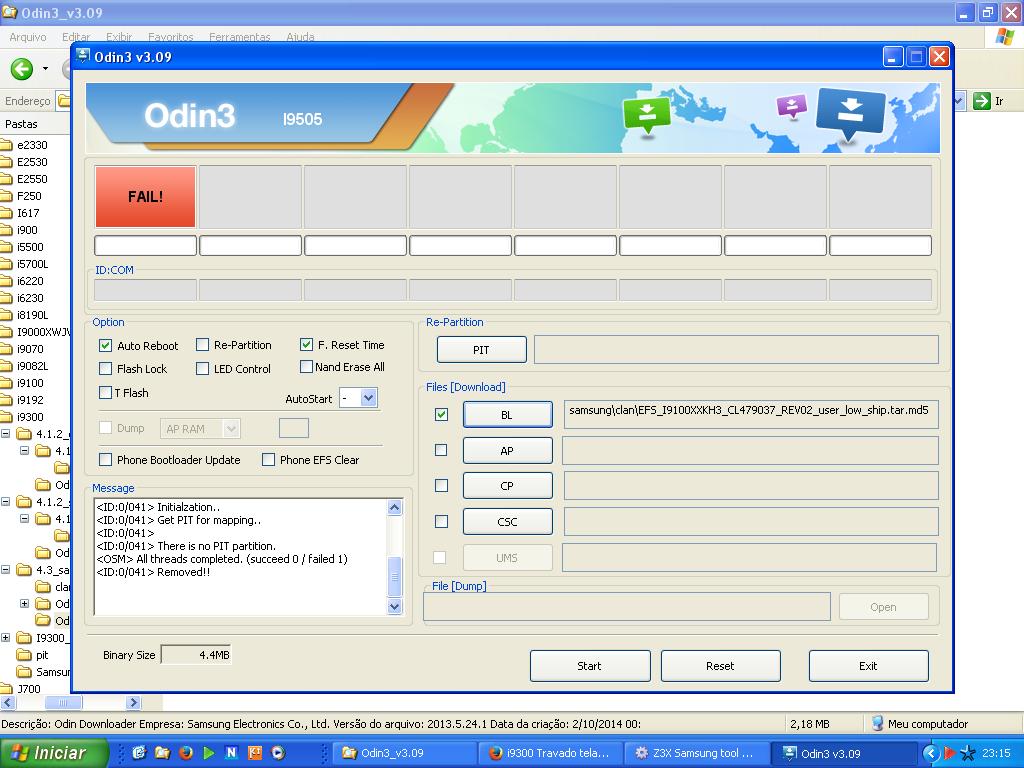This screenshot has height=768, width=1024.
Task: Open the Ferramentas menu
Action: pyautogui.click(x=240, y=37)
